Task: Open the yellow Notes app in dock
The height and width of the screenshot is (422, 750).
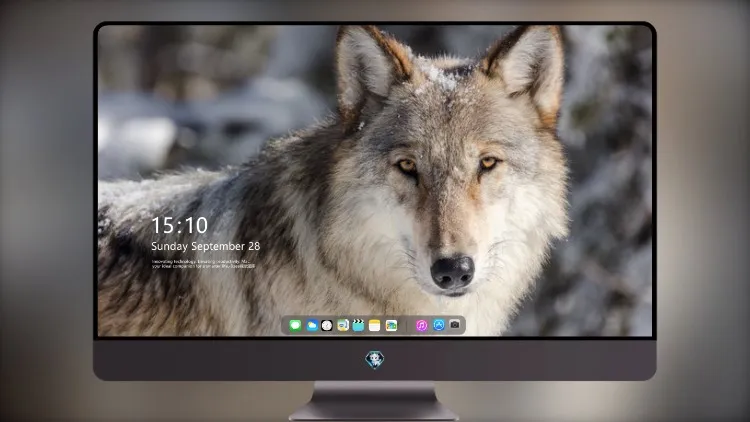Action: point(375,326)
